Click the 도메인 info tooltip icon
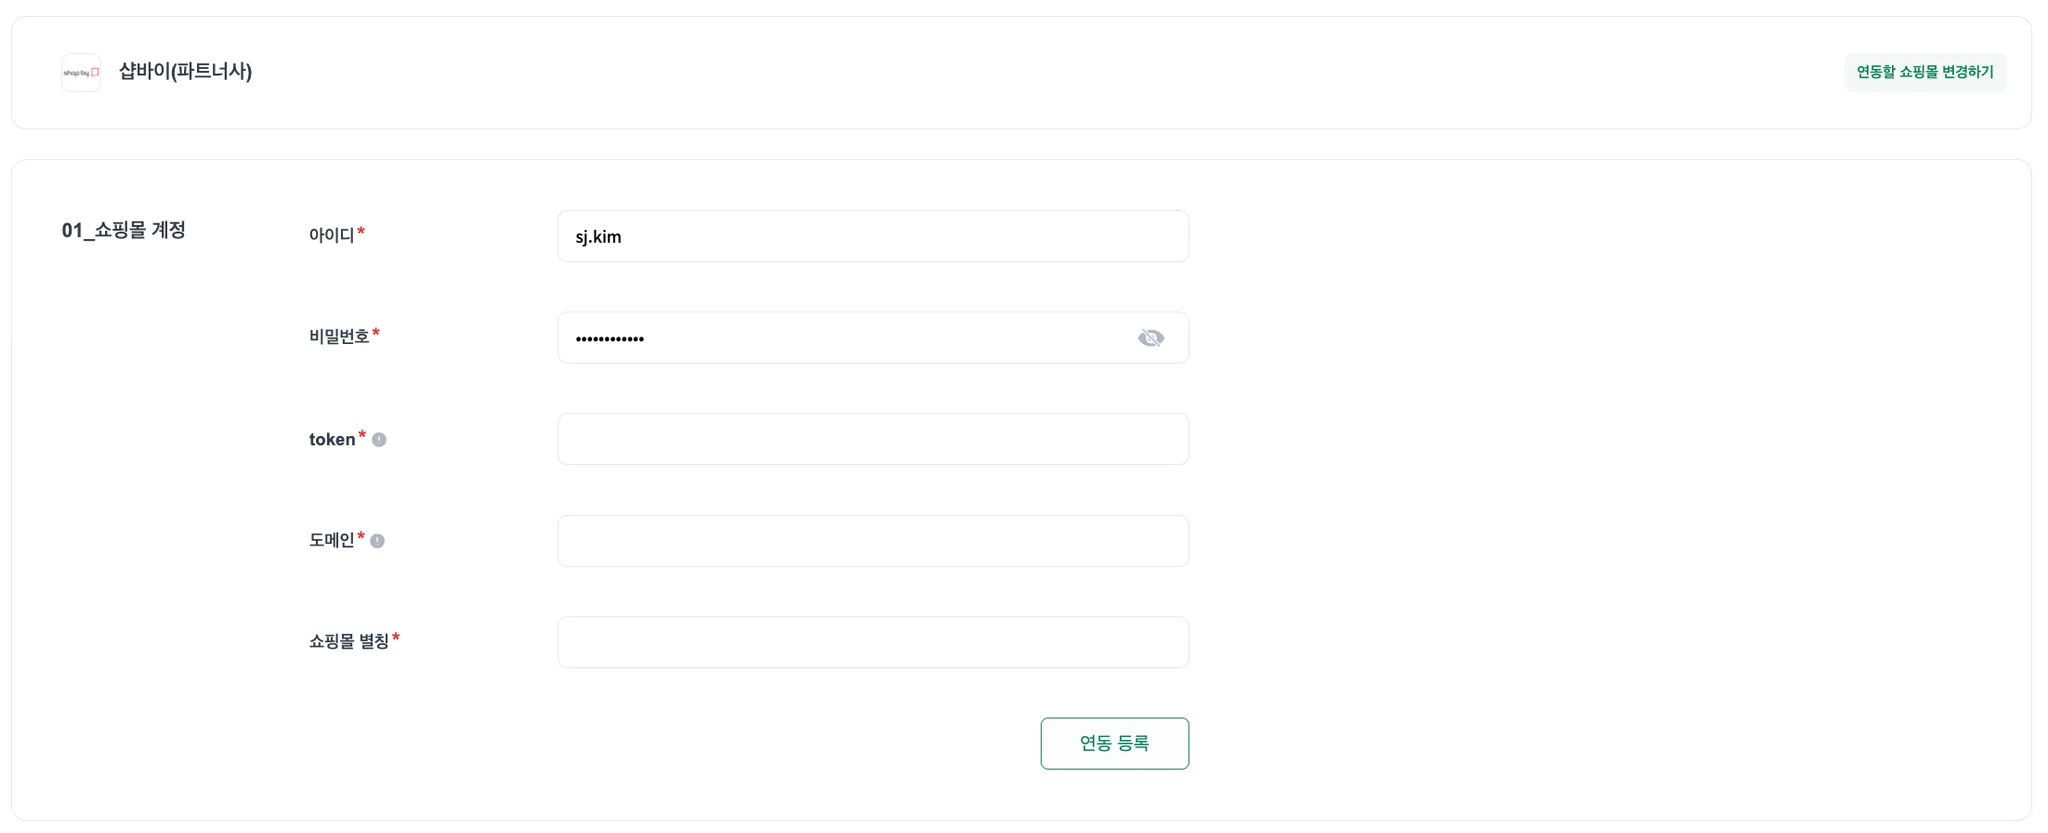The image size is (2048, 833). coord(377,541)
